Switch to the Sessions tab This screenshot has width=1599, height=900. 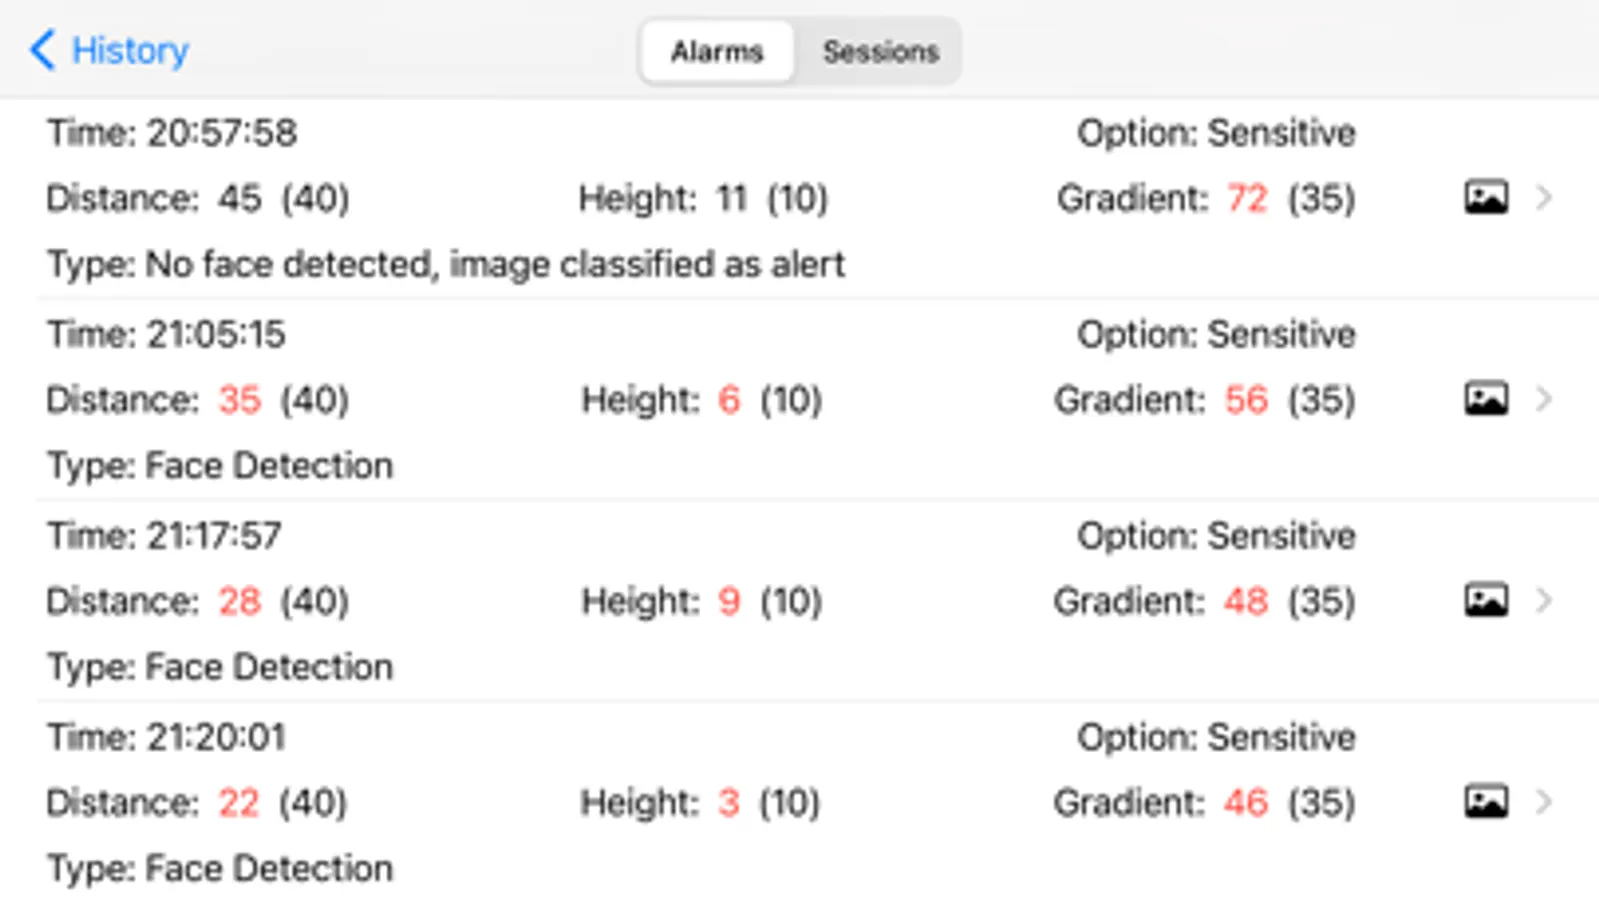tap(880, 51)
